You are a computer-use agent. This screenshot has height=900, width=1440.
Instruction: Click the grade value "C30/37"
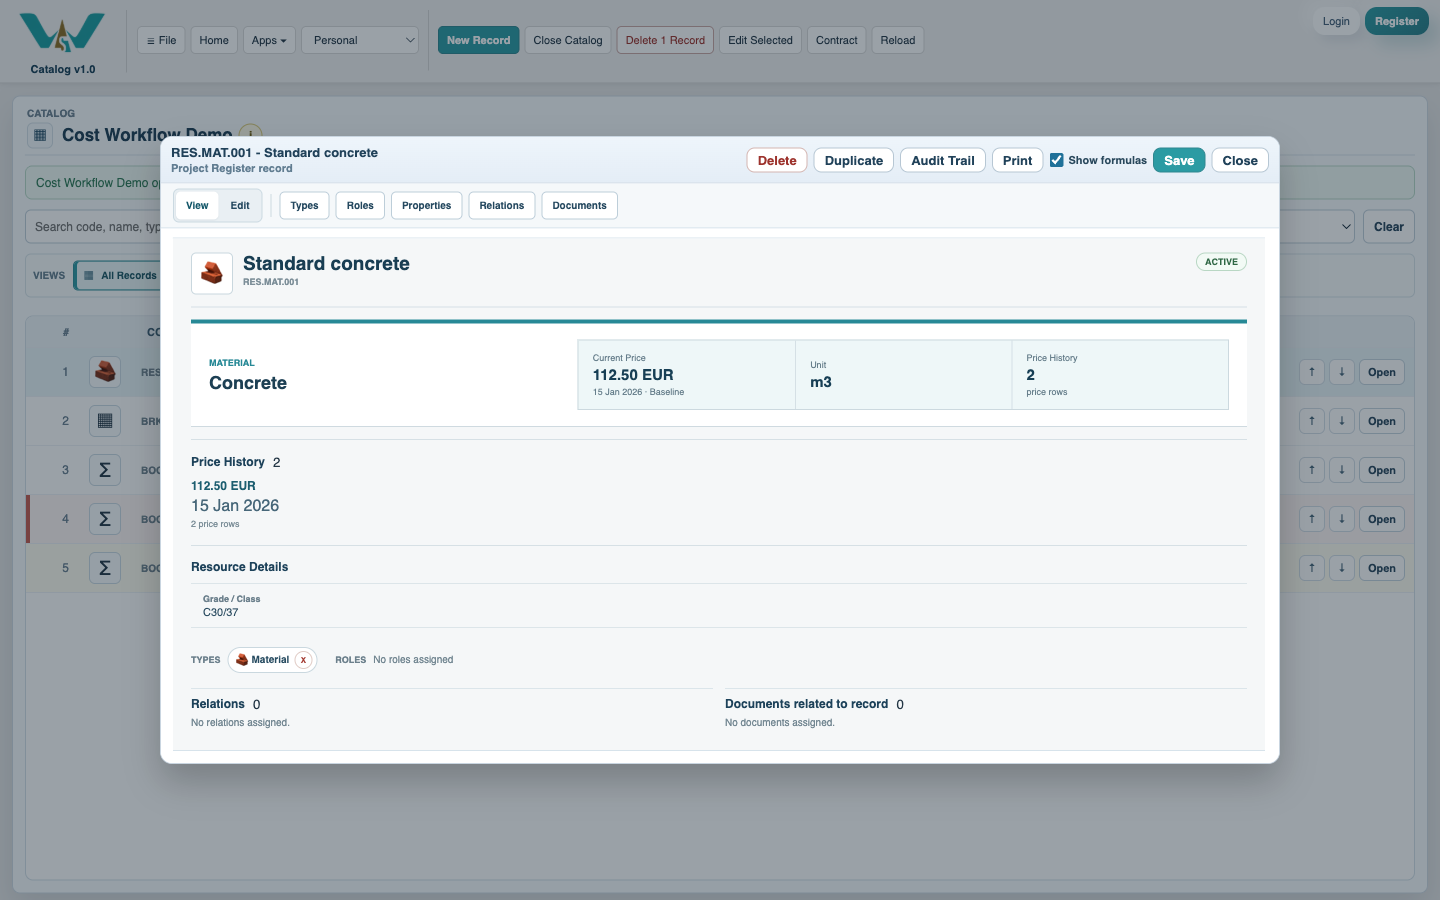[x=221, y=612]
